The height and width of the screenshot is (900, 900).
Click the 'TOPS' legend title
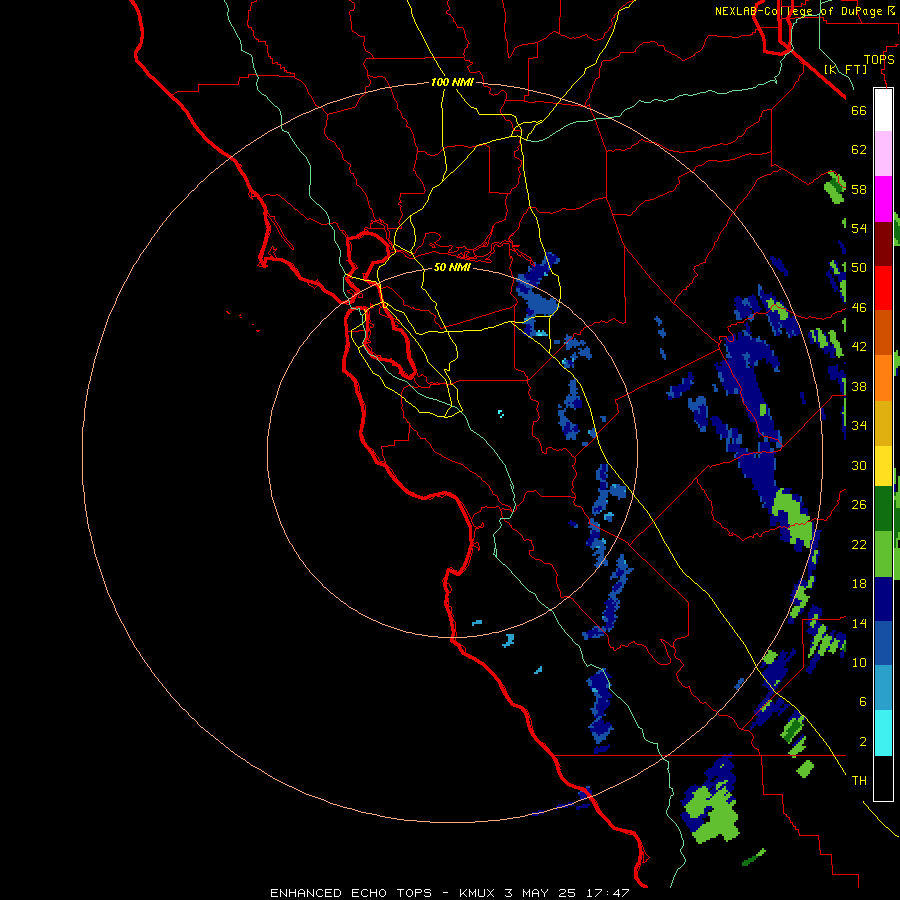879,59
